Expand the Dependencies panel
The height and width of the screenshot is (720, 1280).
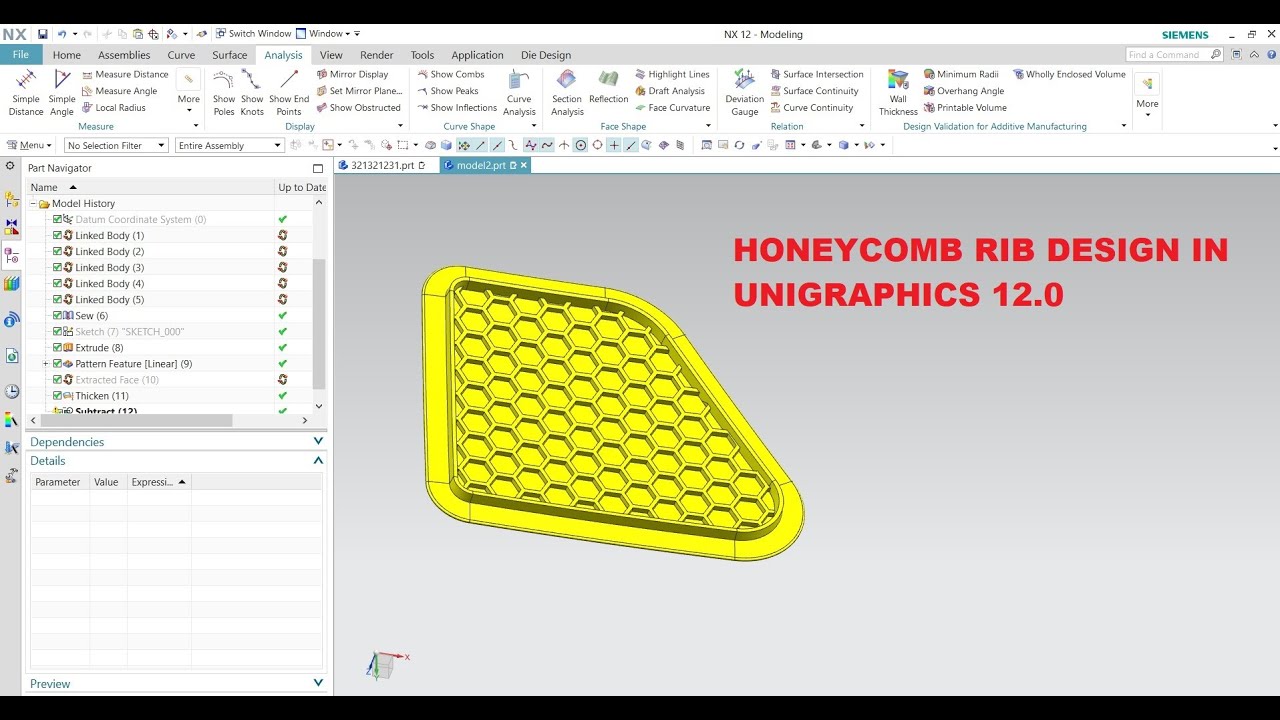(318, 441)
